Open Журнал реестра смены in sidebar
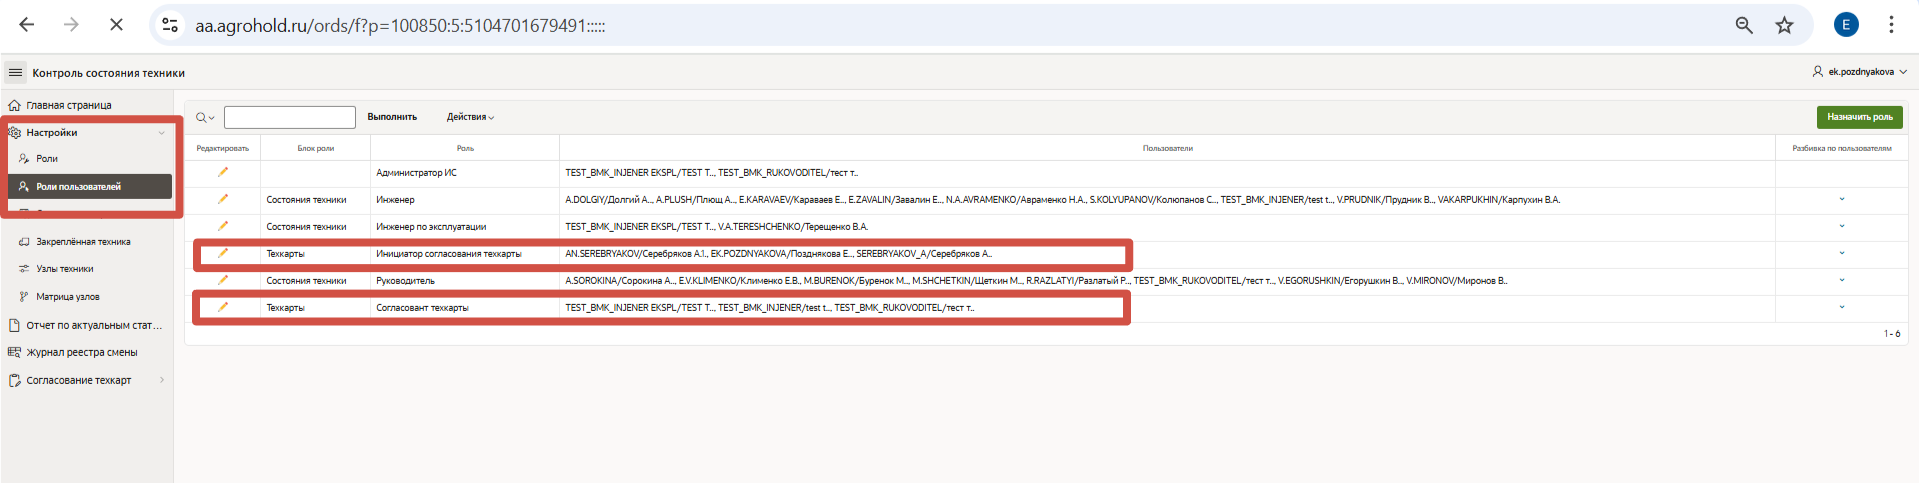This screenshot has height=483, width=1919. tap(81, 352)
